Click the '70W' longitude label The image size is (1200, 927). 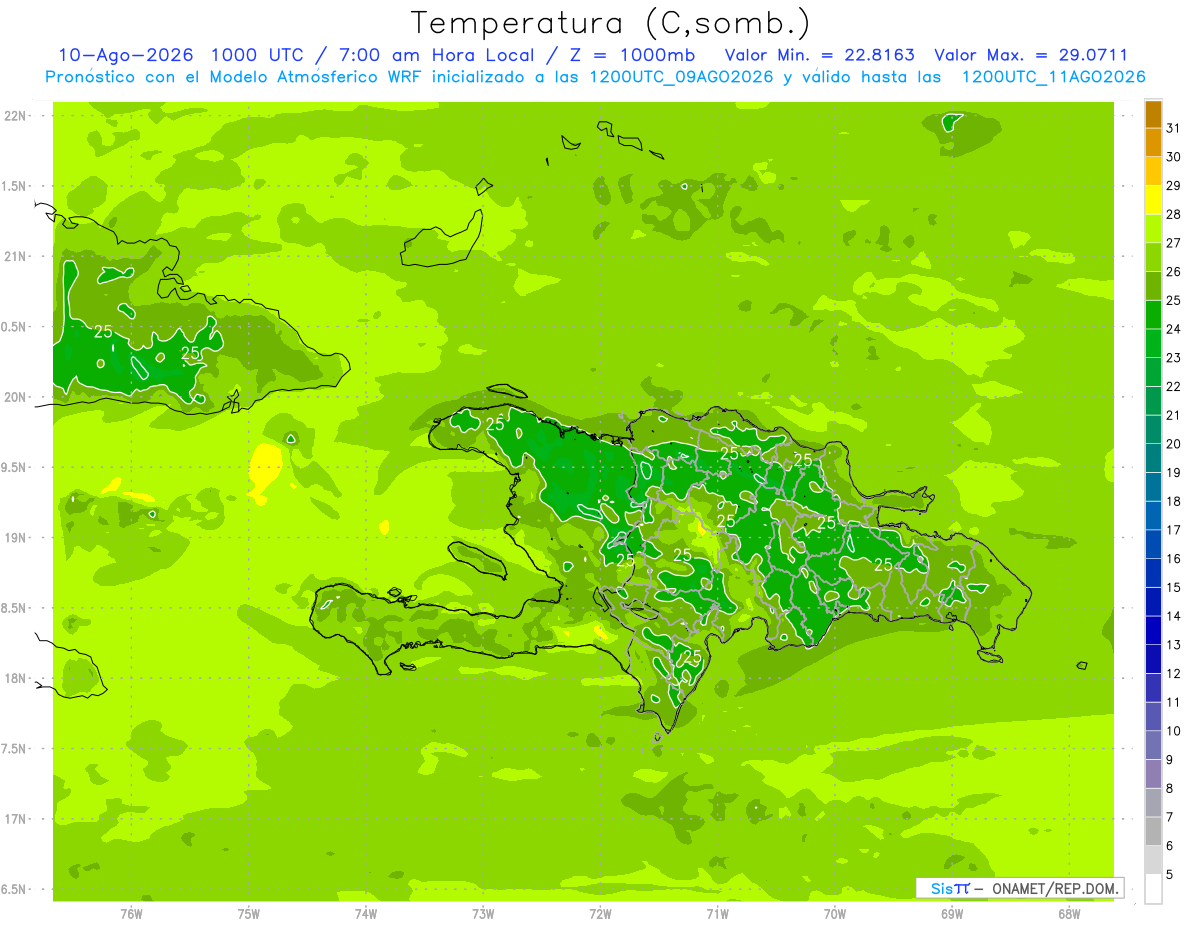coord(835,913)
